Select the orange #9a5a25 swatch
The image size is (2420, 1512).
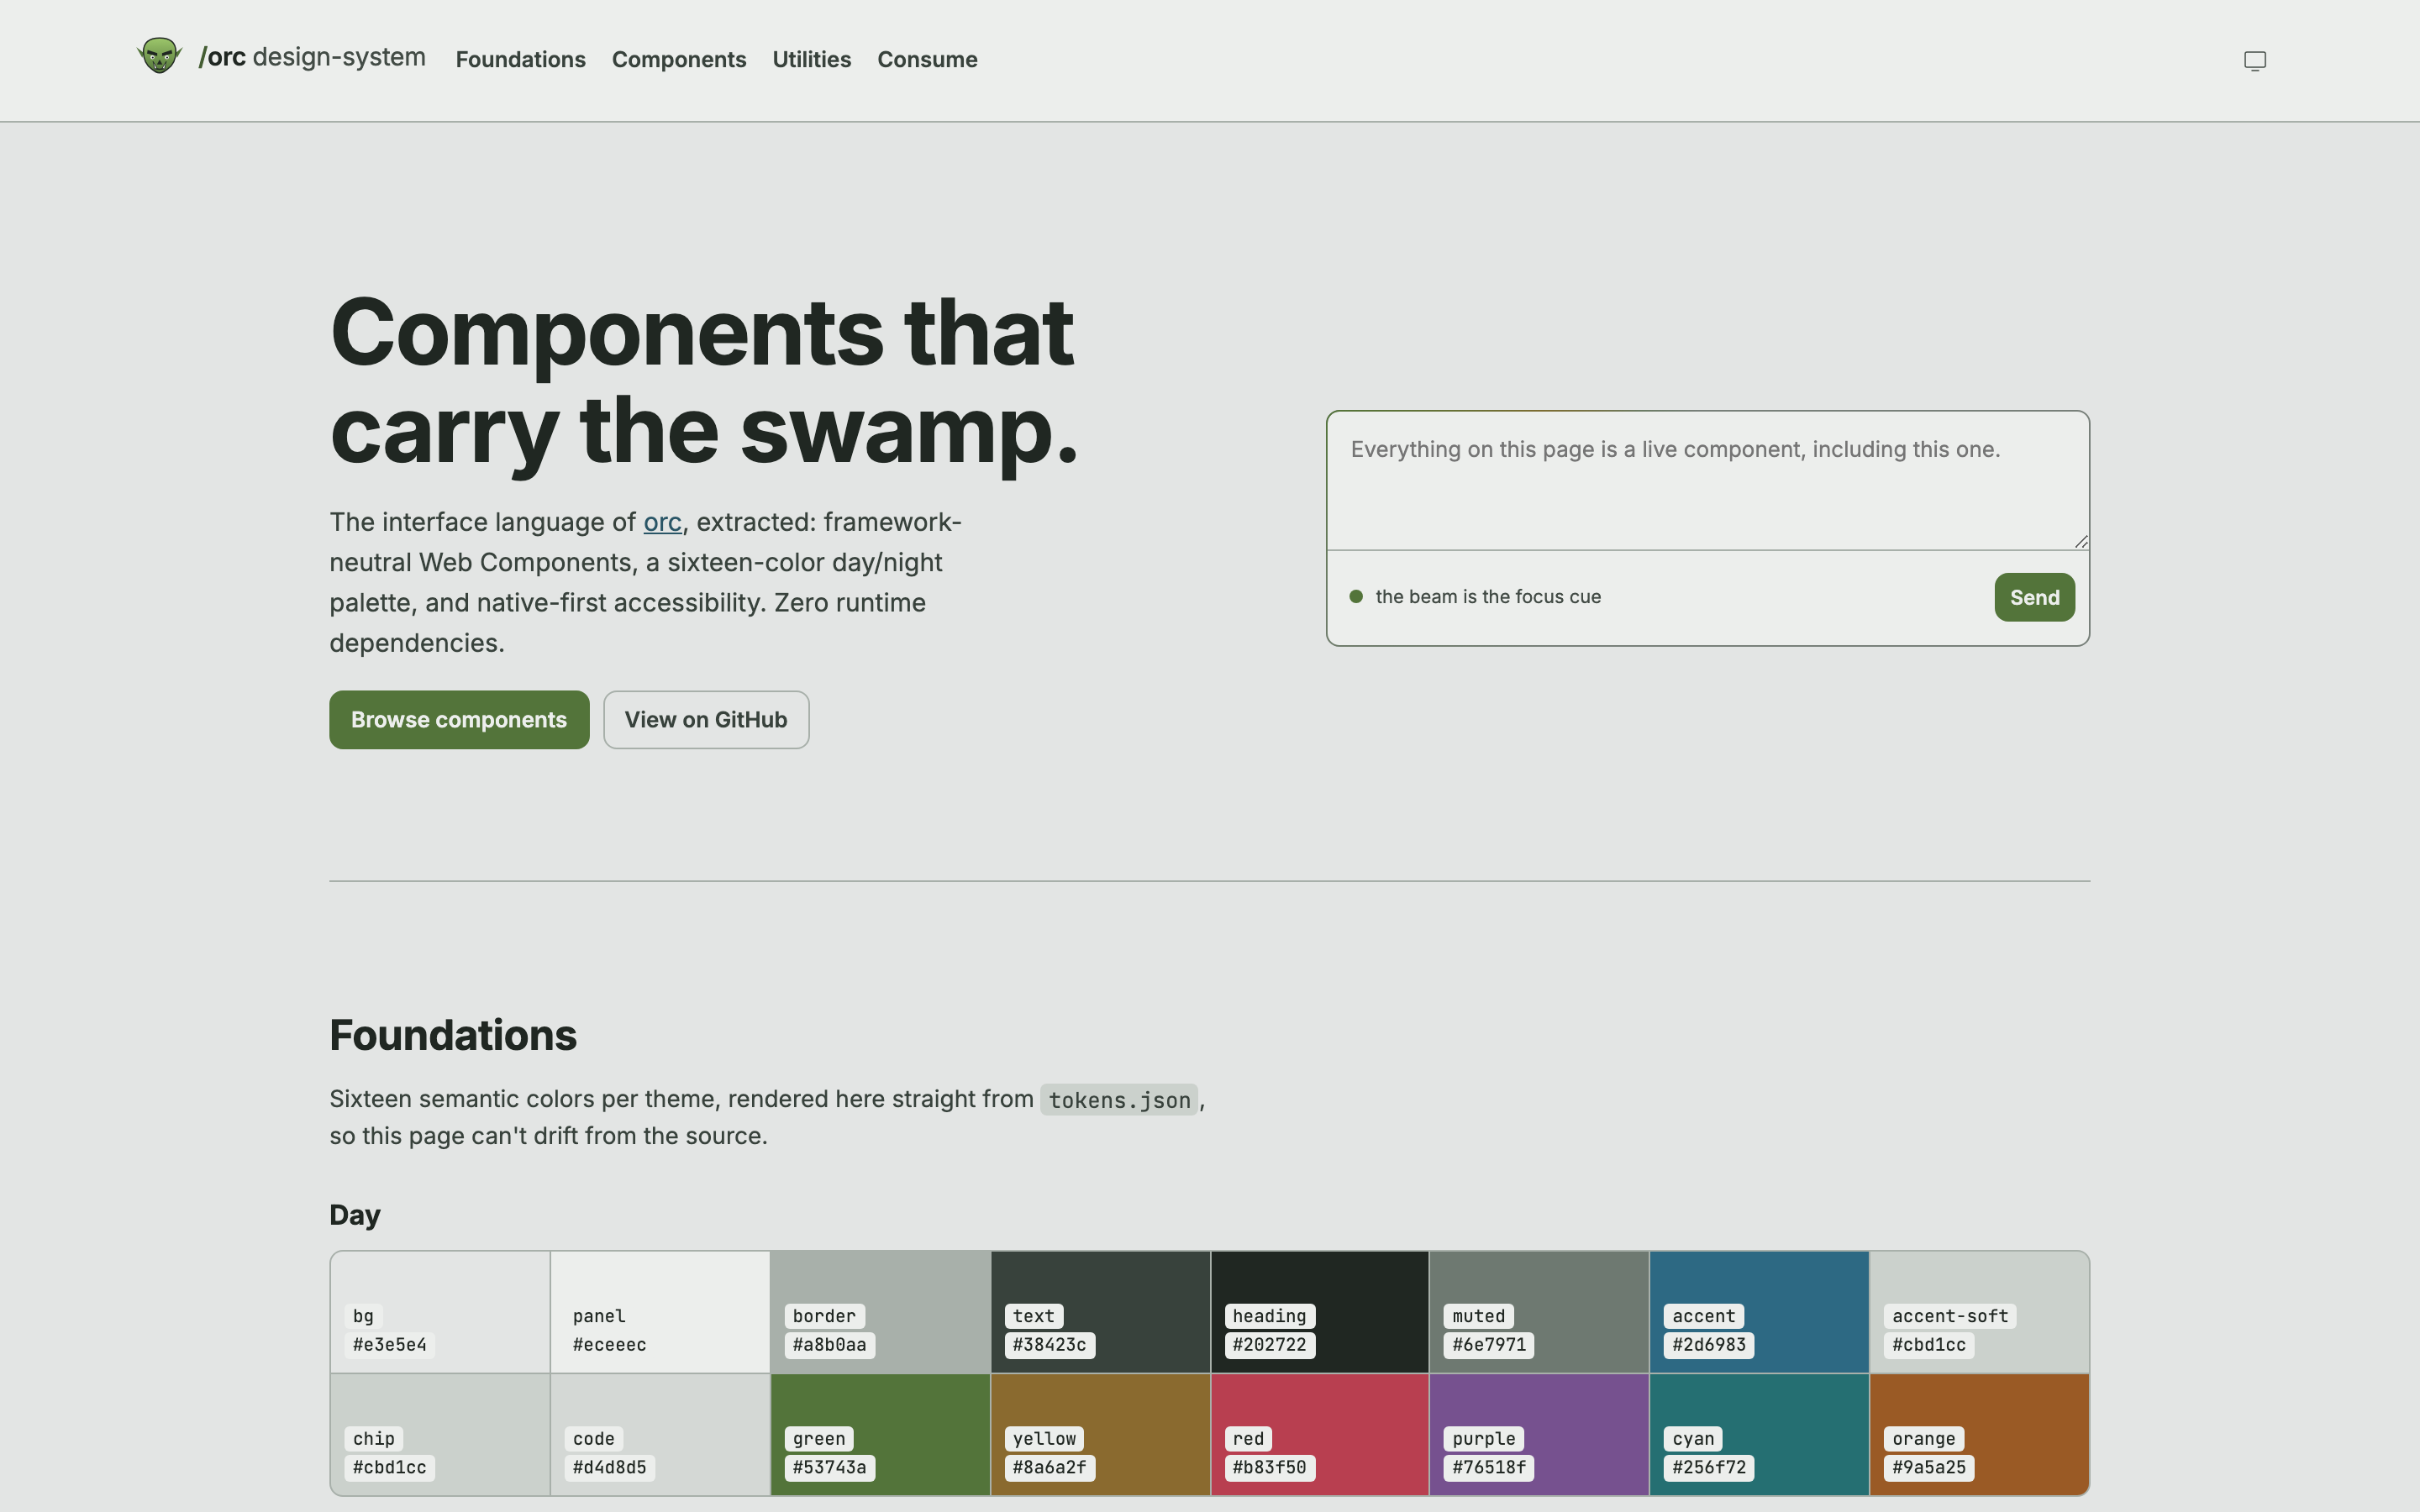tap(1979, 1435)
